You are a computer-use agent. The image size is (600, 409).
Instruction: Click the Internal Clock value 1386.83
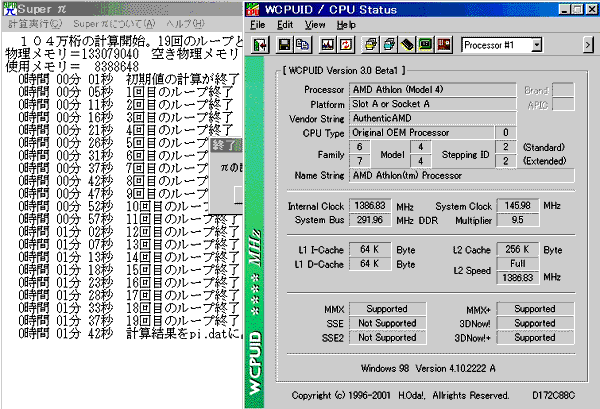pyautogui.click(x=370, y=205)
